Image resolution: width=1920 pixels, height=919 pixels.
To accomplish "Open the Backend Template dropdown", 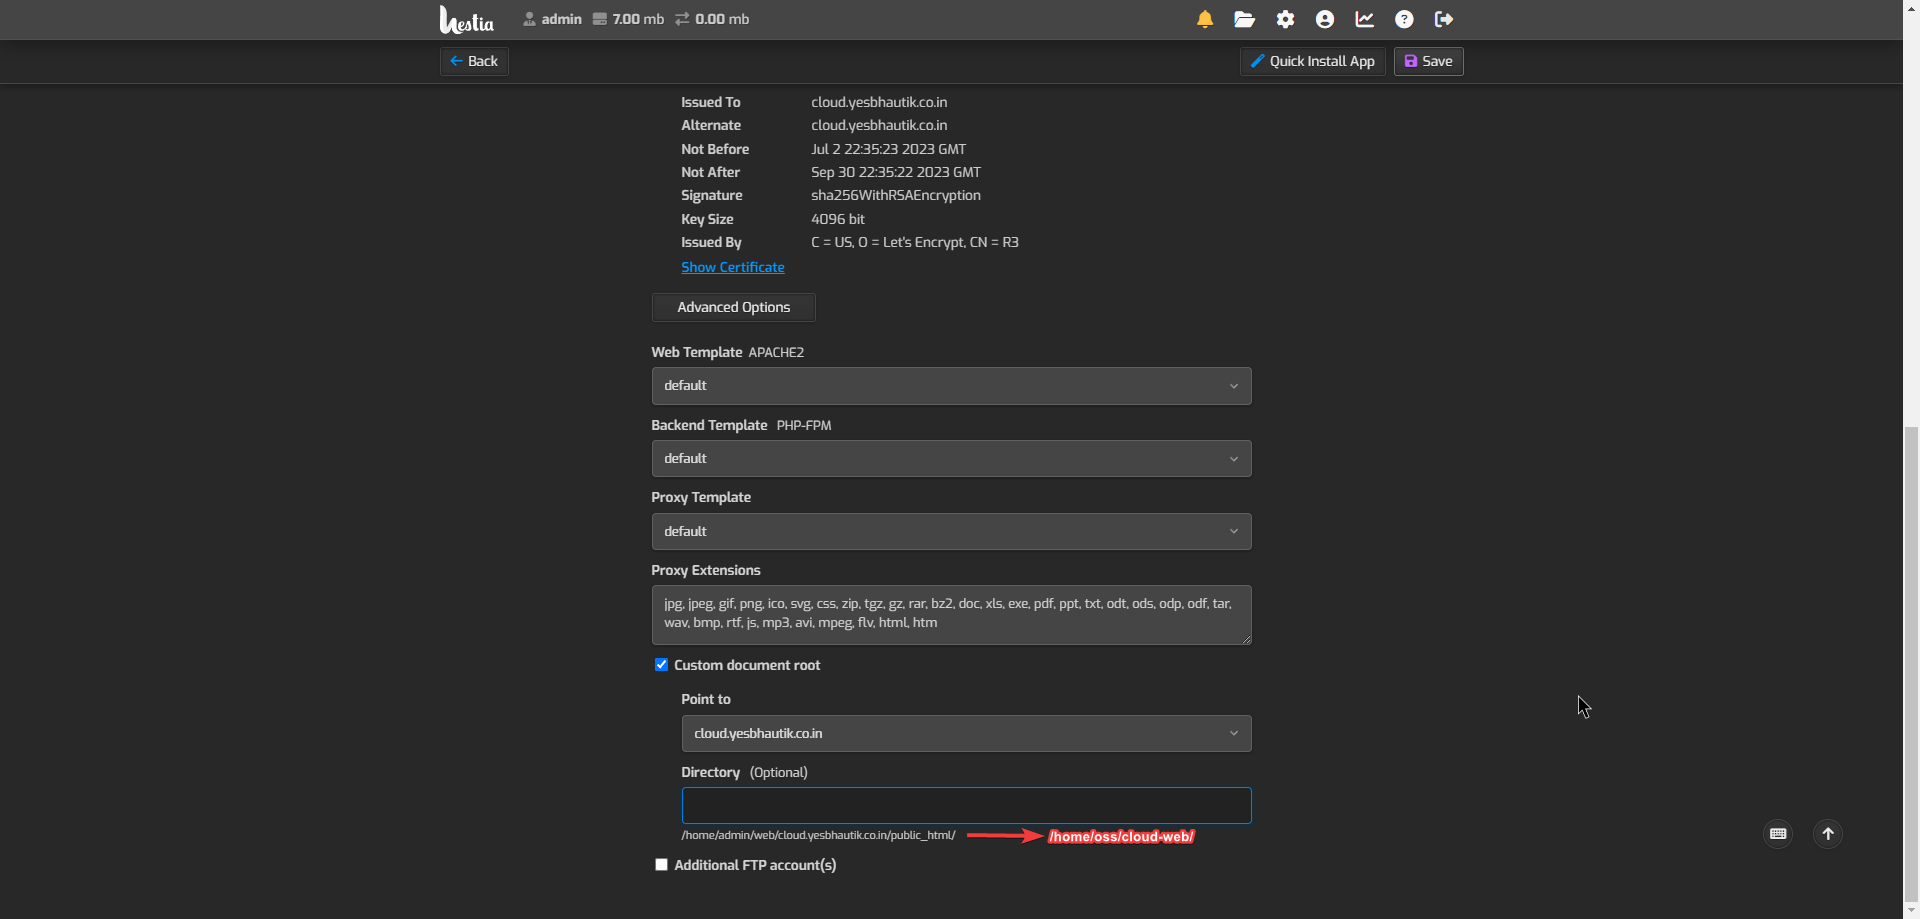I will [x=951, y=459].
